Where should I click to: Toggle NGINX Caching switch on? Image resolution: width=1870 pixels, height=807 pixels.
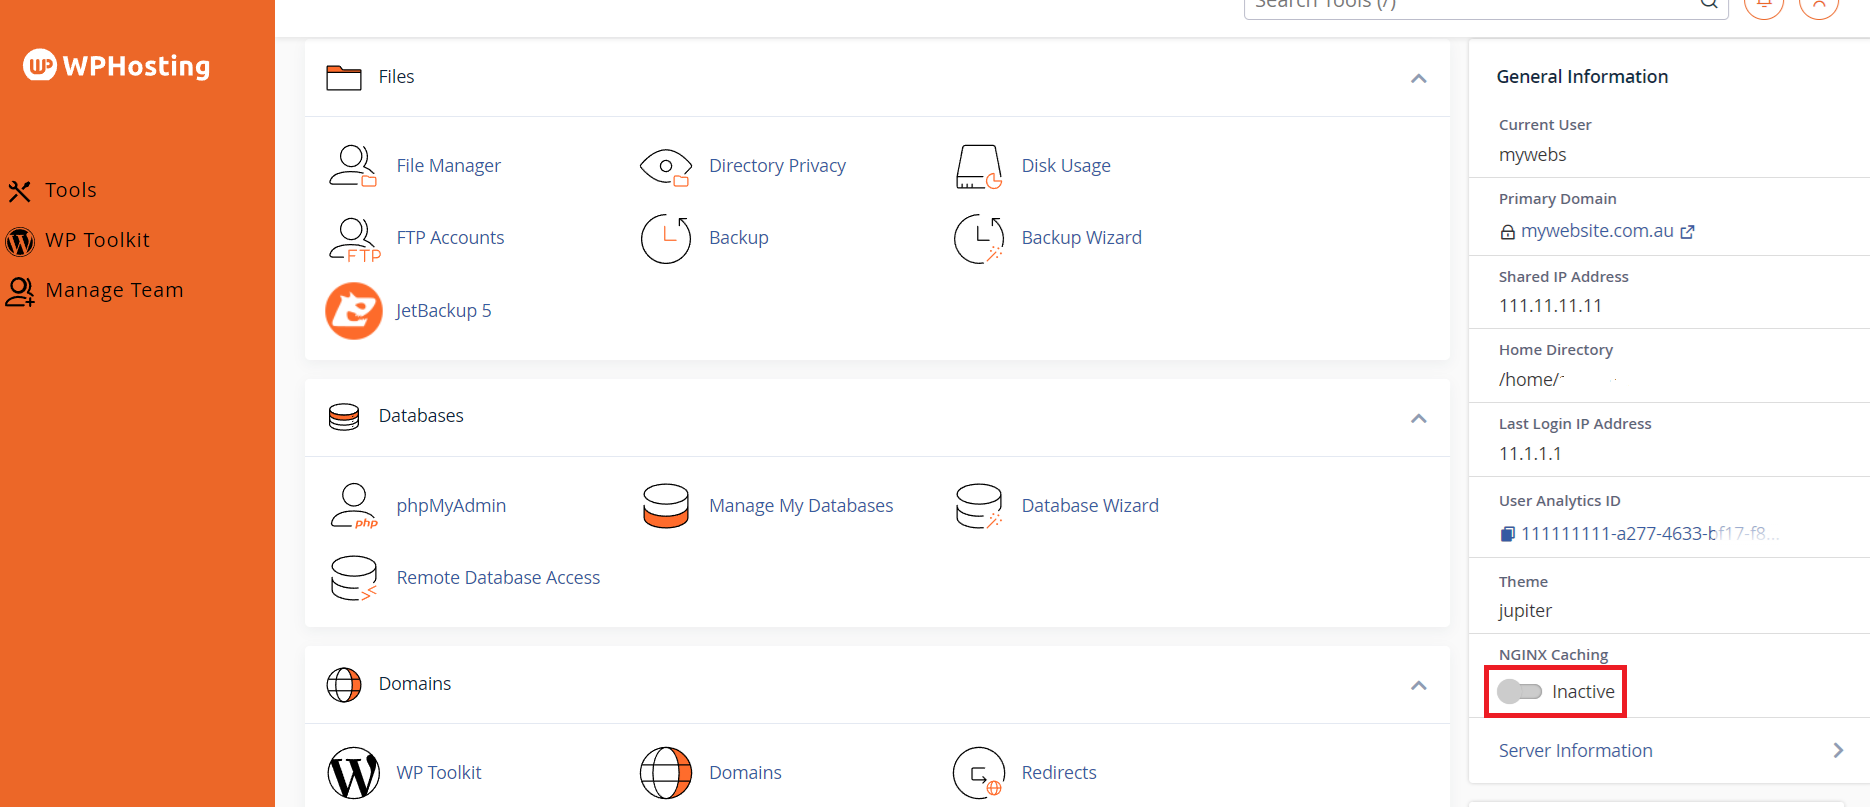pyautogui.click(x=1519, y=692)
